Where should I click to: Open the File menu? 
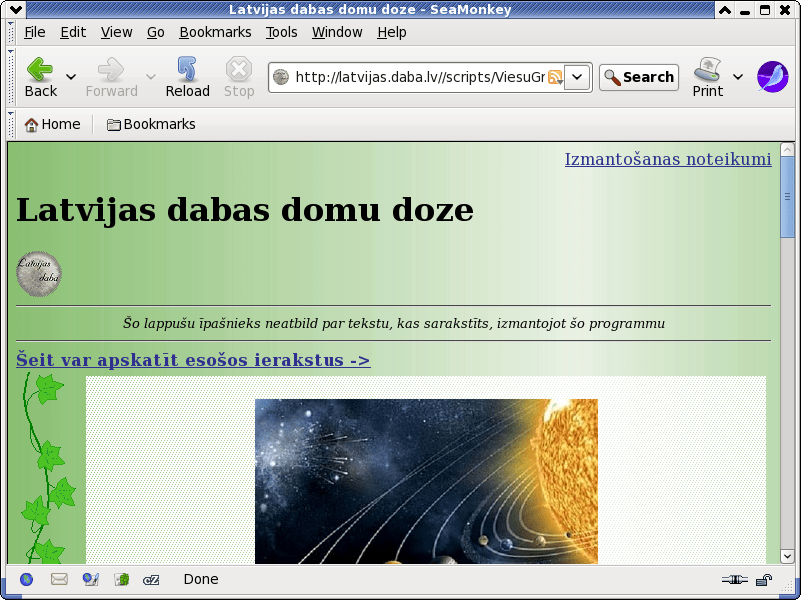(x=35, y=32)
